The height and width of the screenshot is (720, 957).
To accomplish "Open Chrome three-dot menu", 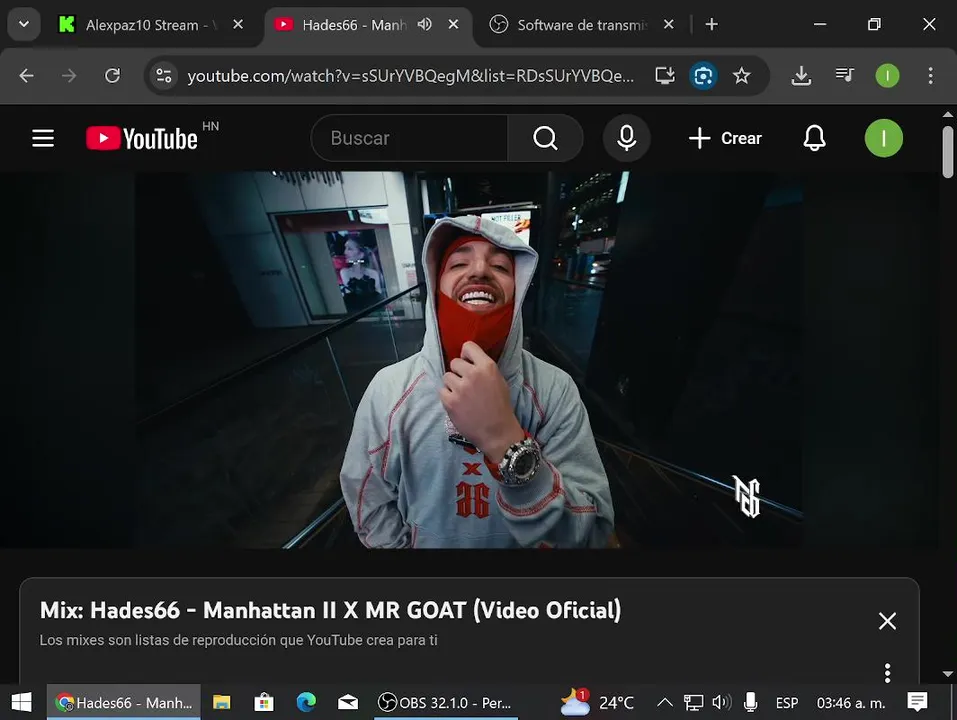I will pos(930,76).
